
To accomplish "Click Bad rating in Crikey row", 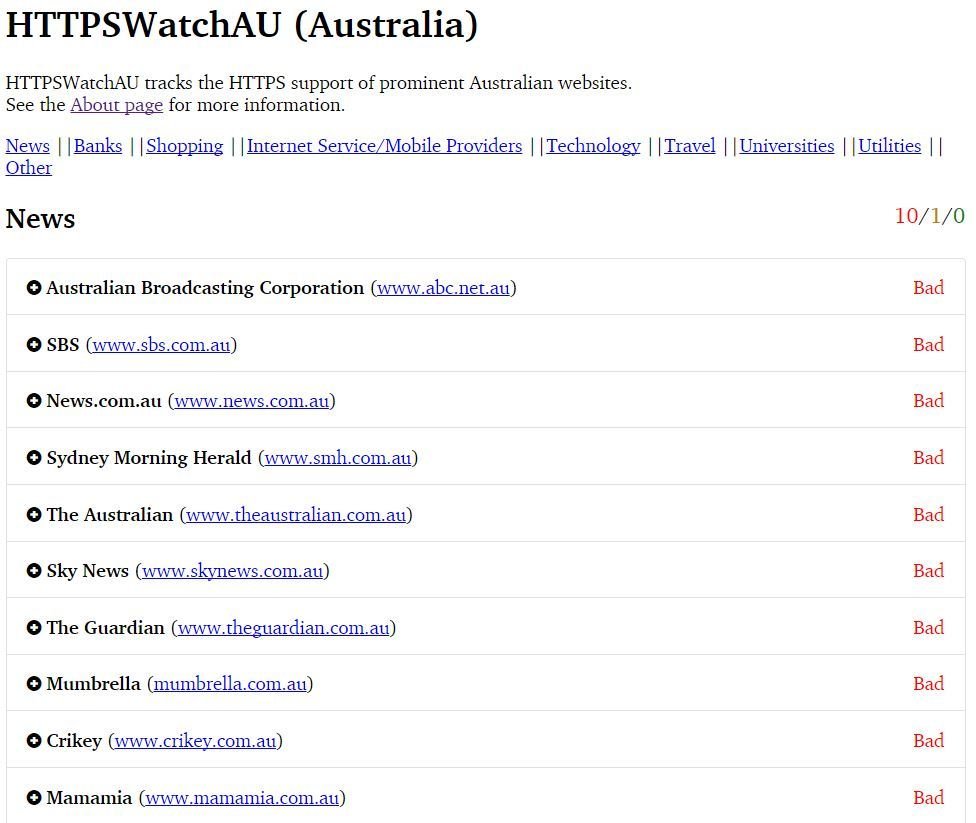I will 929,741.
